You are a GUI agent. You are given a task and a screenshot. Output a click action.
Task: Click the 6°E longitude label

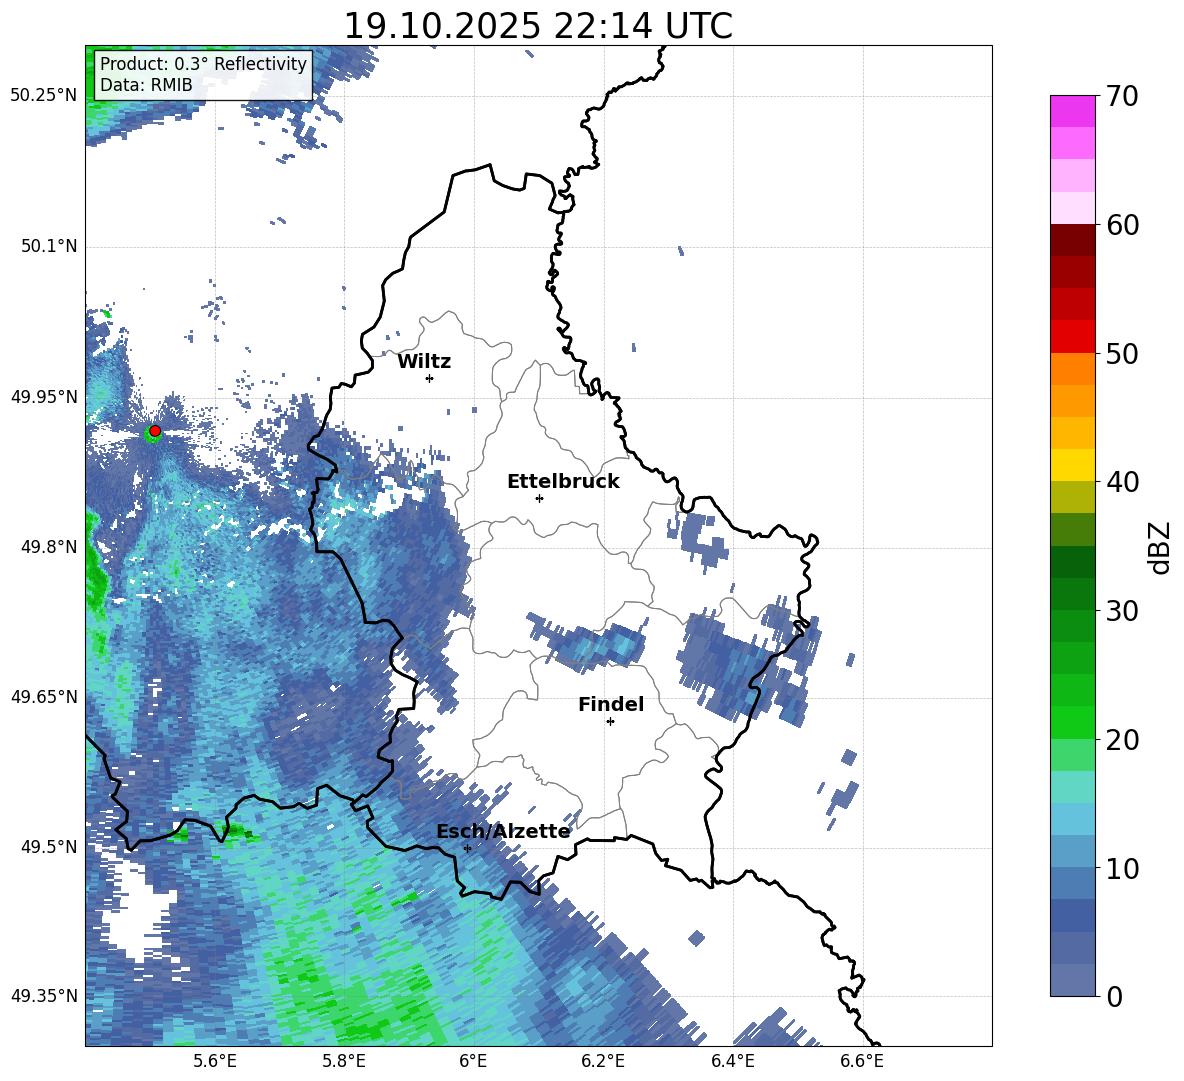coord(473,1061)
